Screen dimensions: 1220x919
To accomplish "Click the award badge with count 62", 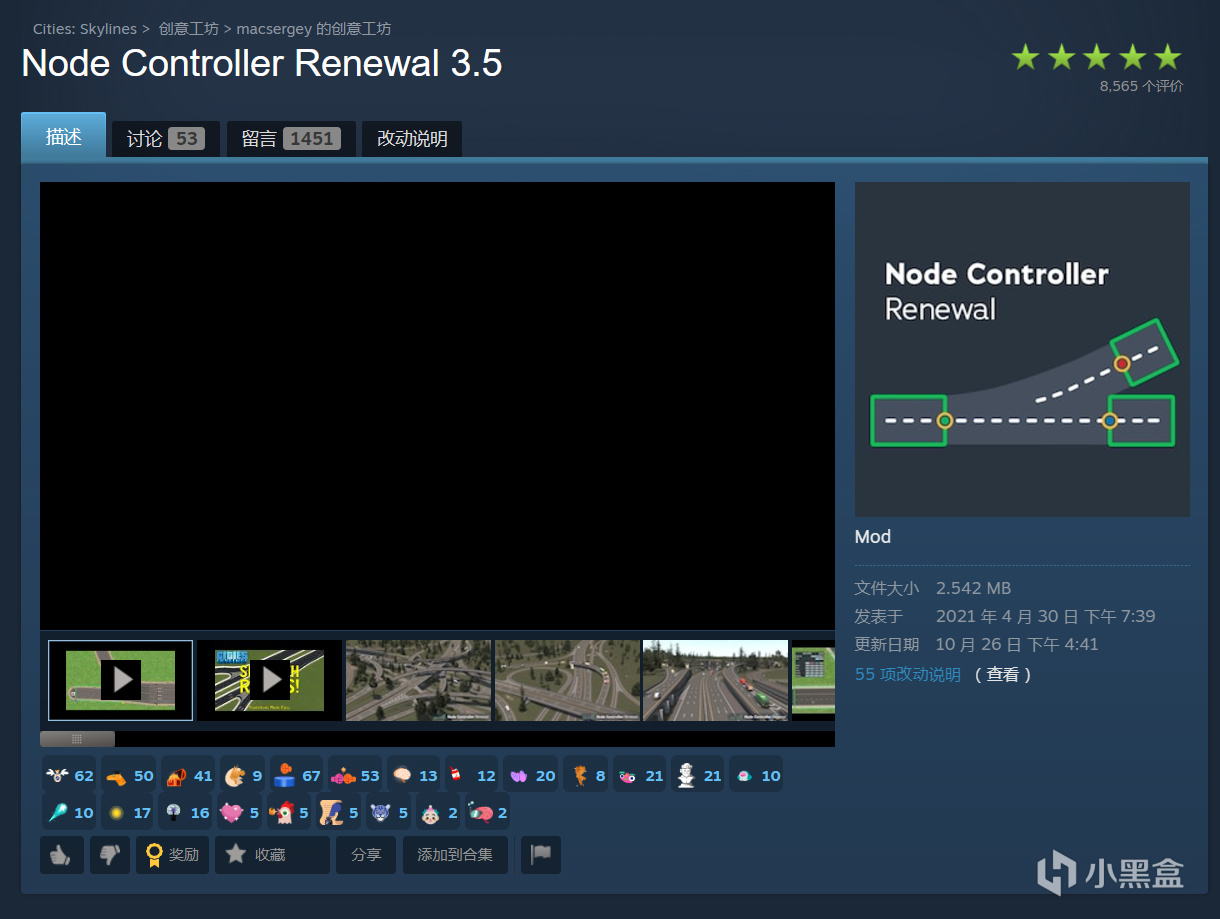I will (69, 775).
